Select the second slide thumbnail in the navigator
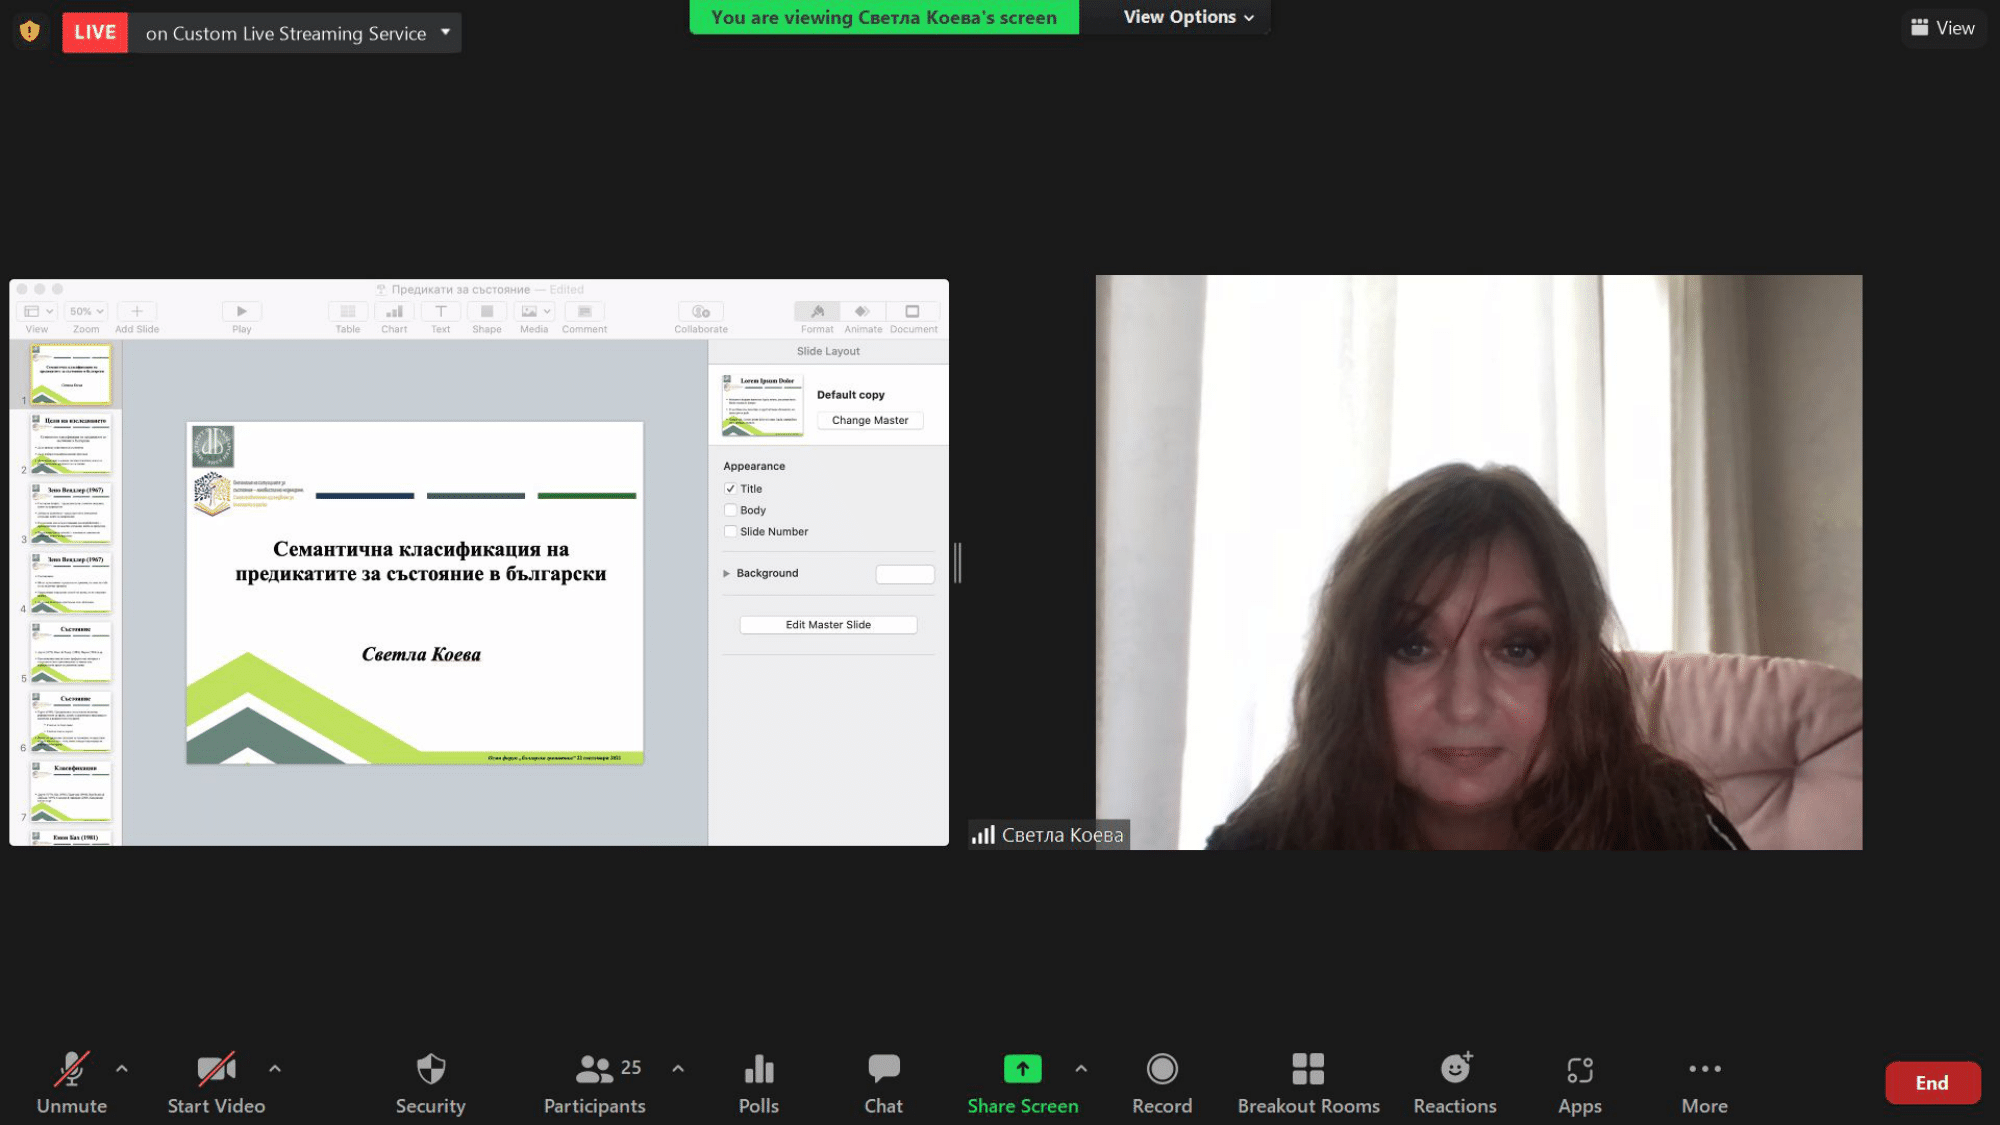2000x1125 pixels. tap(71, 445)
